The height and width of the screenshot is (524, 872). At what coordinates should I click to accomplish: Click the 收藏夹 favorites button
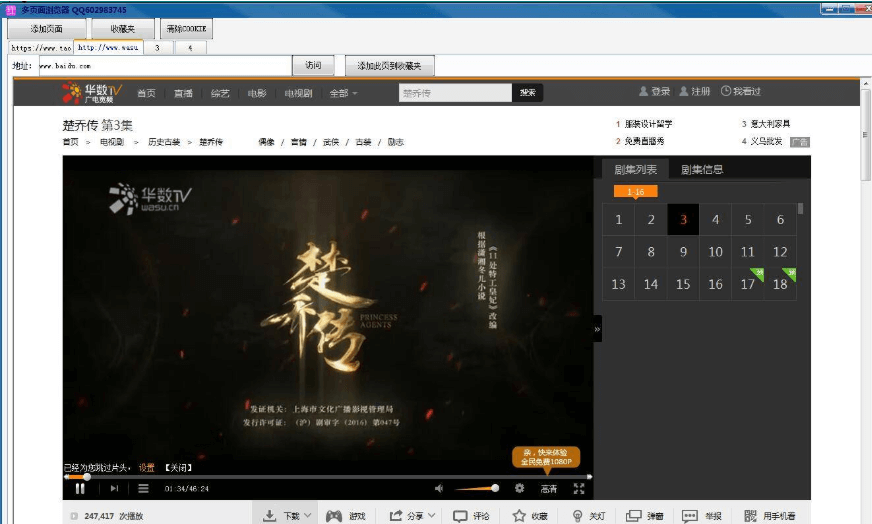(122, 28)
